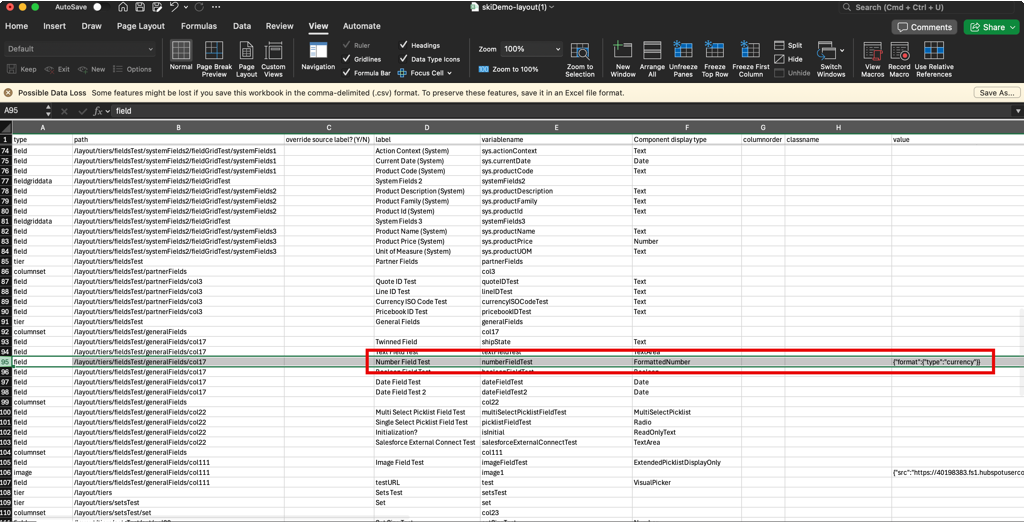Open the Page Layout tab

(x=141, y=26)
